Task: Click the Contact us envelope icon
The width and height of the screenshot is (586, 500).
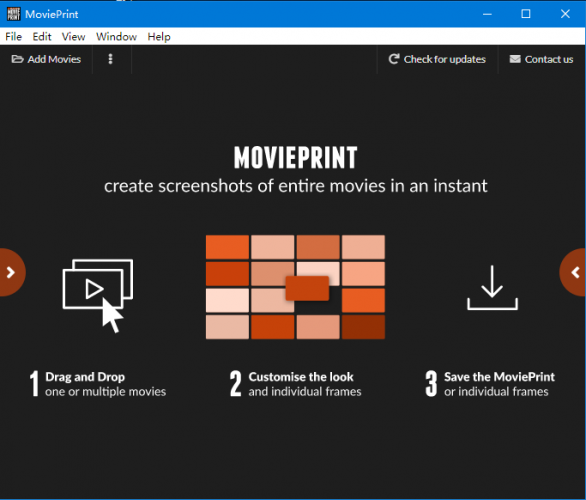Action: (515, 59)
